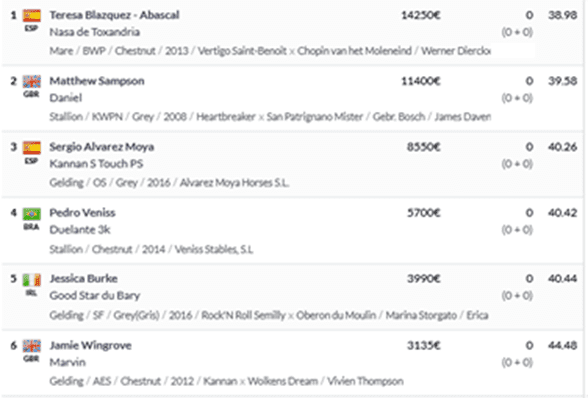Open Jamie Wingrove rider entry
The width and height of the screenshot is (588, 398).
90,345
